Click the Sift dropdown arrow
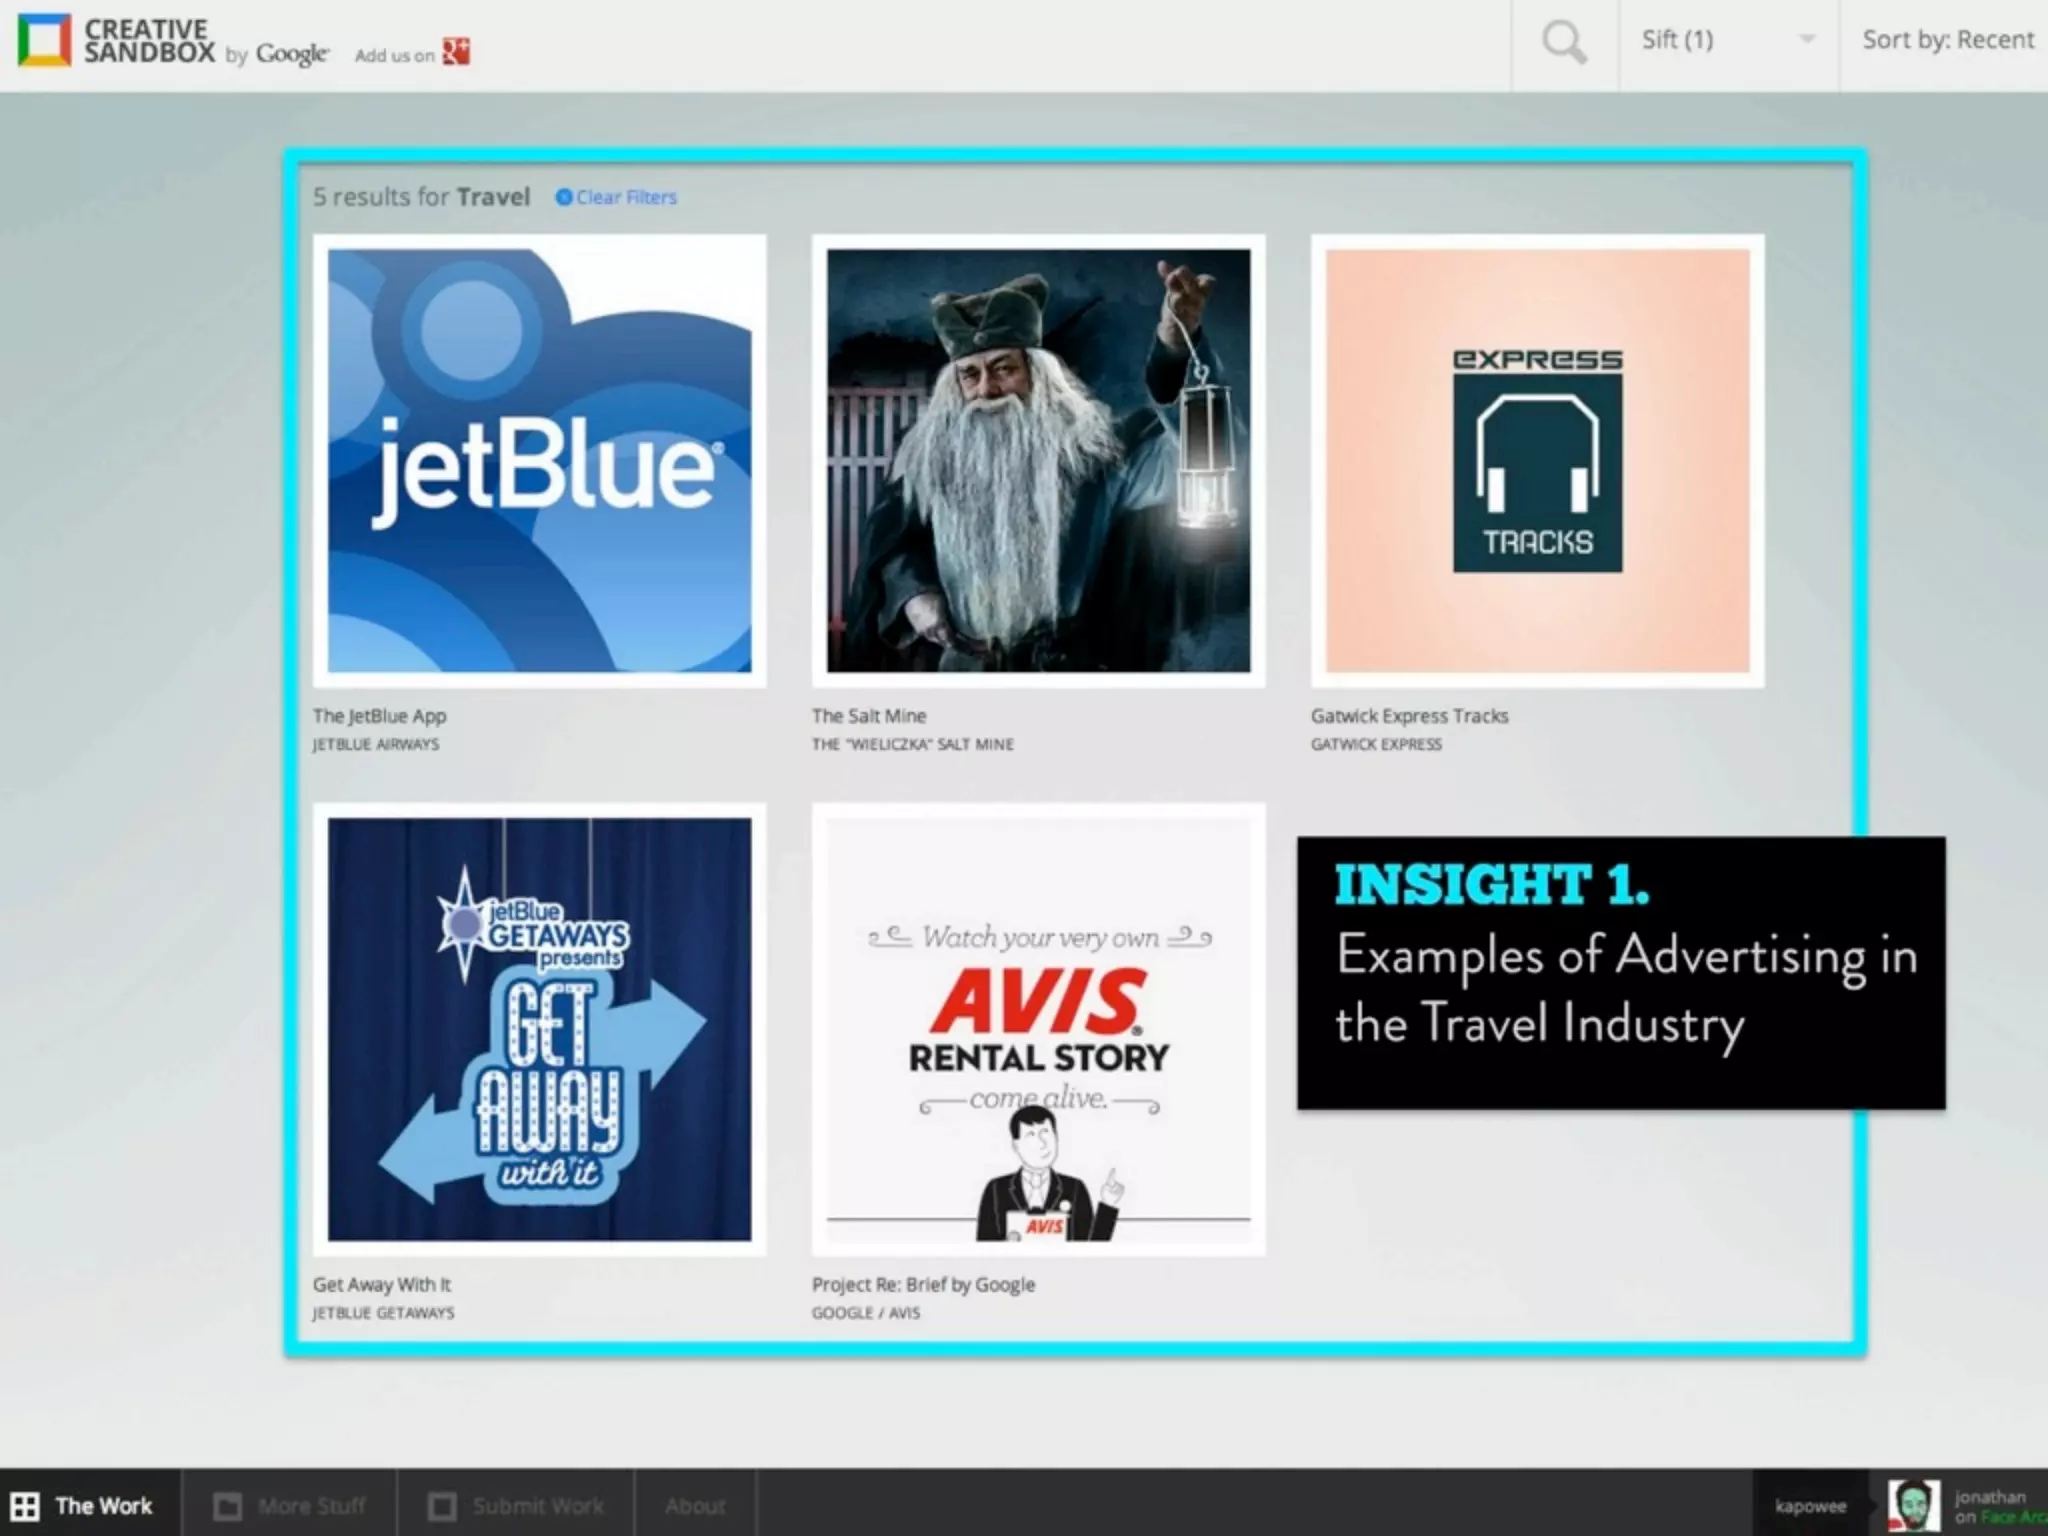 (1806, 40)
